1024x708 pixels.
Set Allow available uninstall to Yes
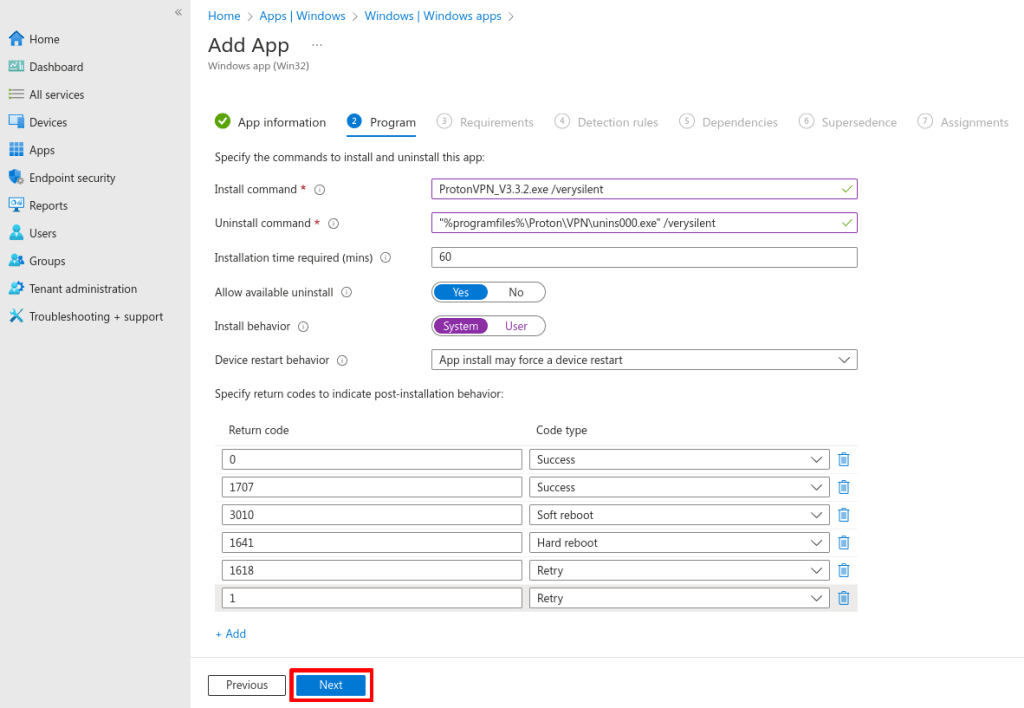(460, 293)
